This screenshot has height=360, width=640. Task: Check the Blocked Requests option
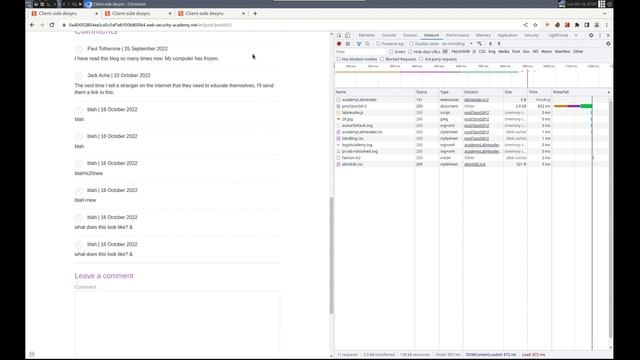[x=382, y=59]
